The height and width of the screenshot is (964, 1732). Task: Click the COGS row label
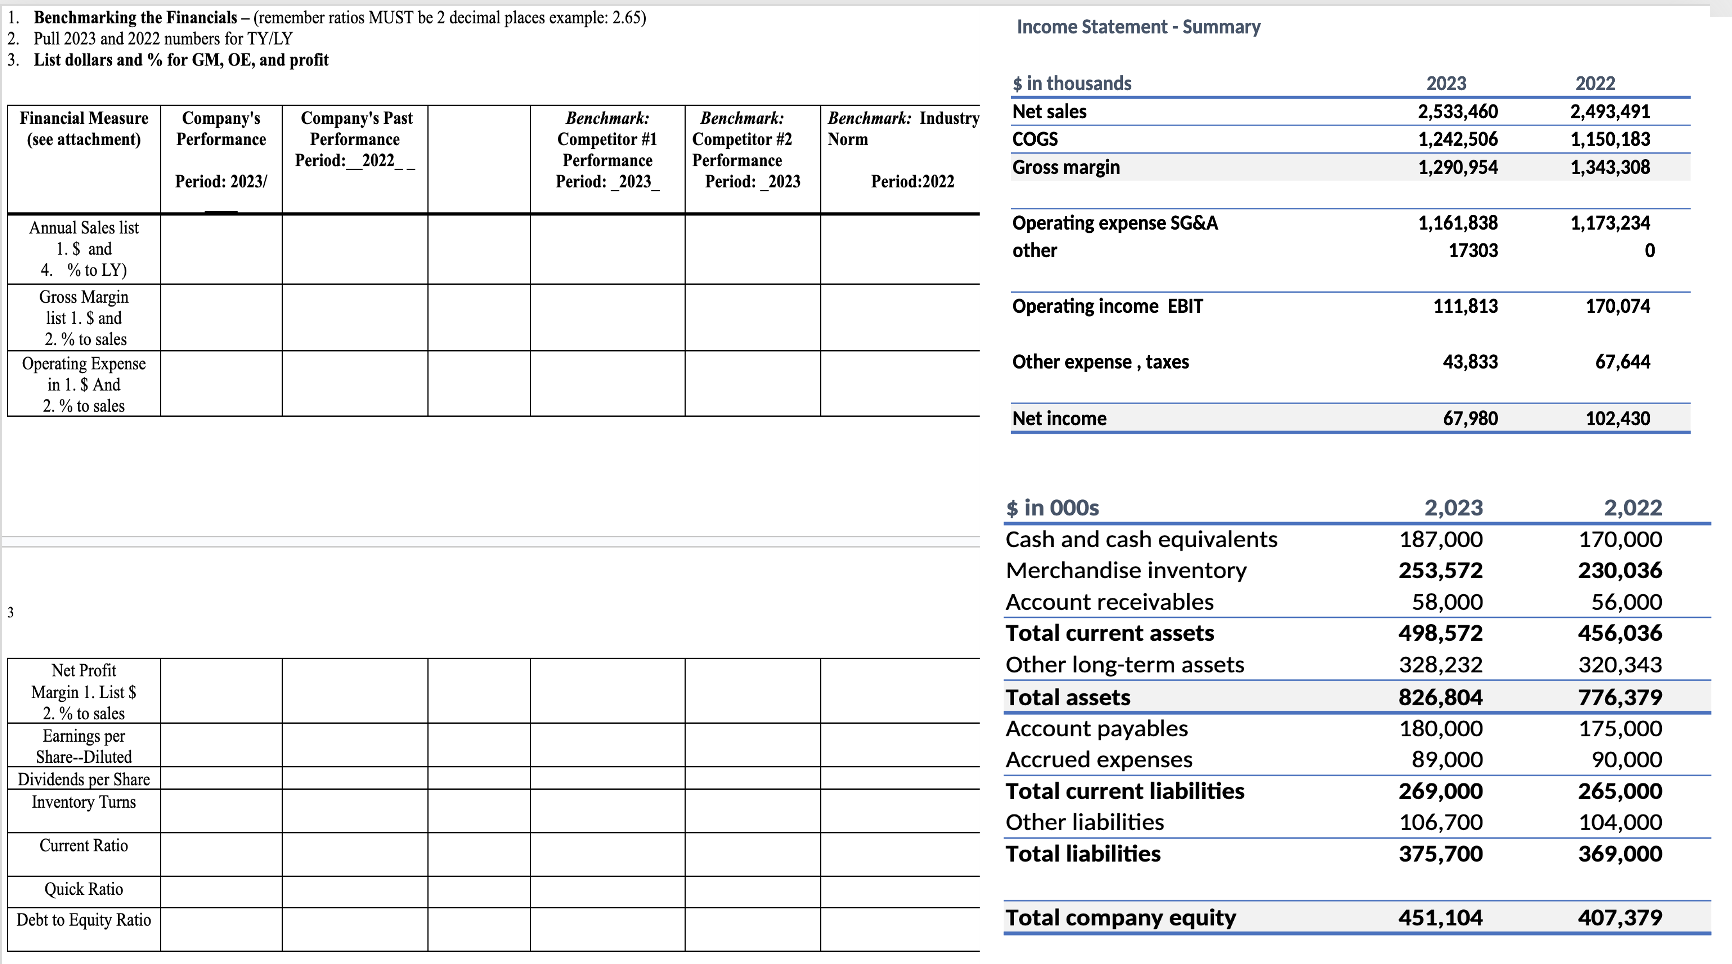pyautogui.click(x=1035, y=139)
